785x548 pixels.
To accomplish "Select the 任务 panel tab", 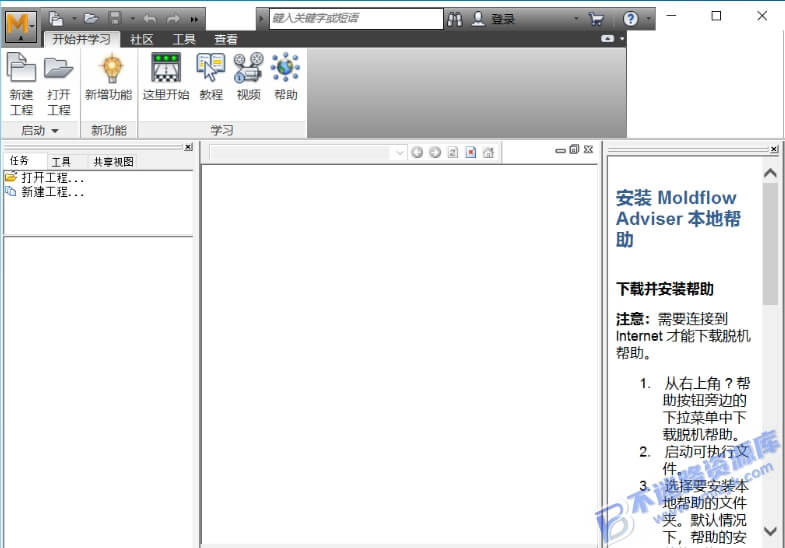I will tap(20, 161).
